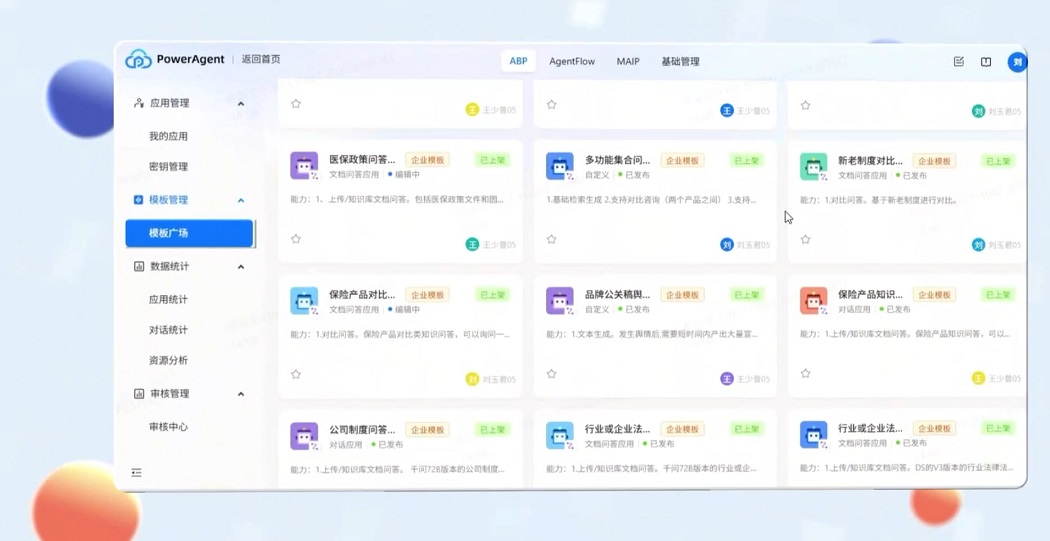Click 刘玉君05 avatar on 多功能集合问 card
The height and width of the screenshot is (541, 1050).
(727, 244)
